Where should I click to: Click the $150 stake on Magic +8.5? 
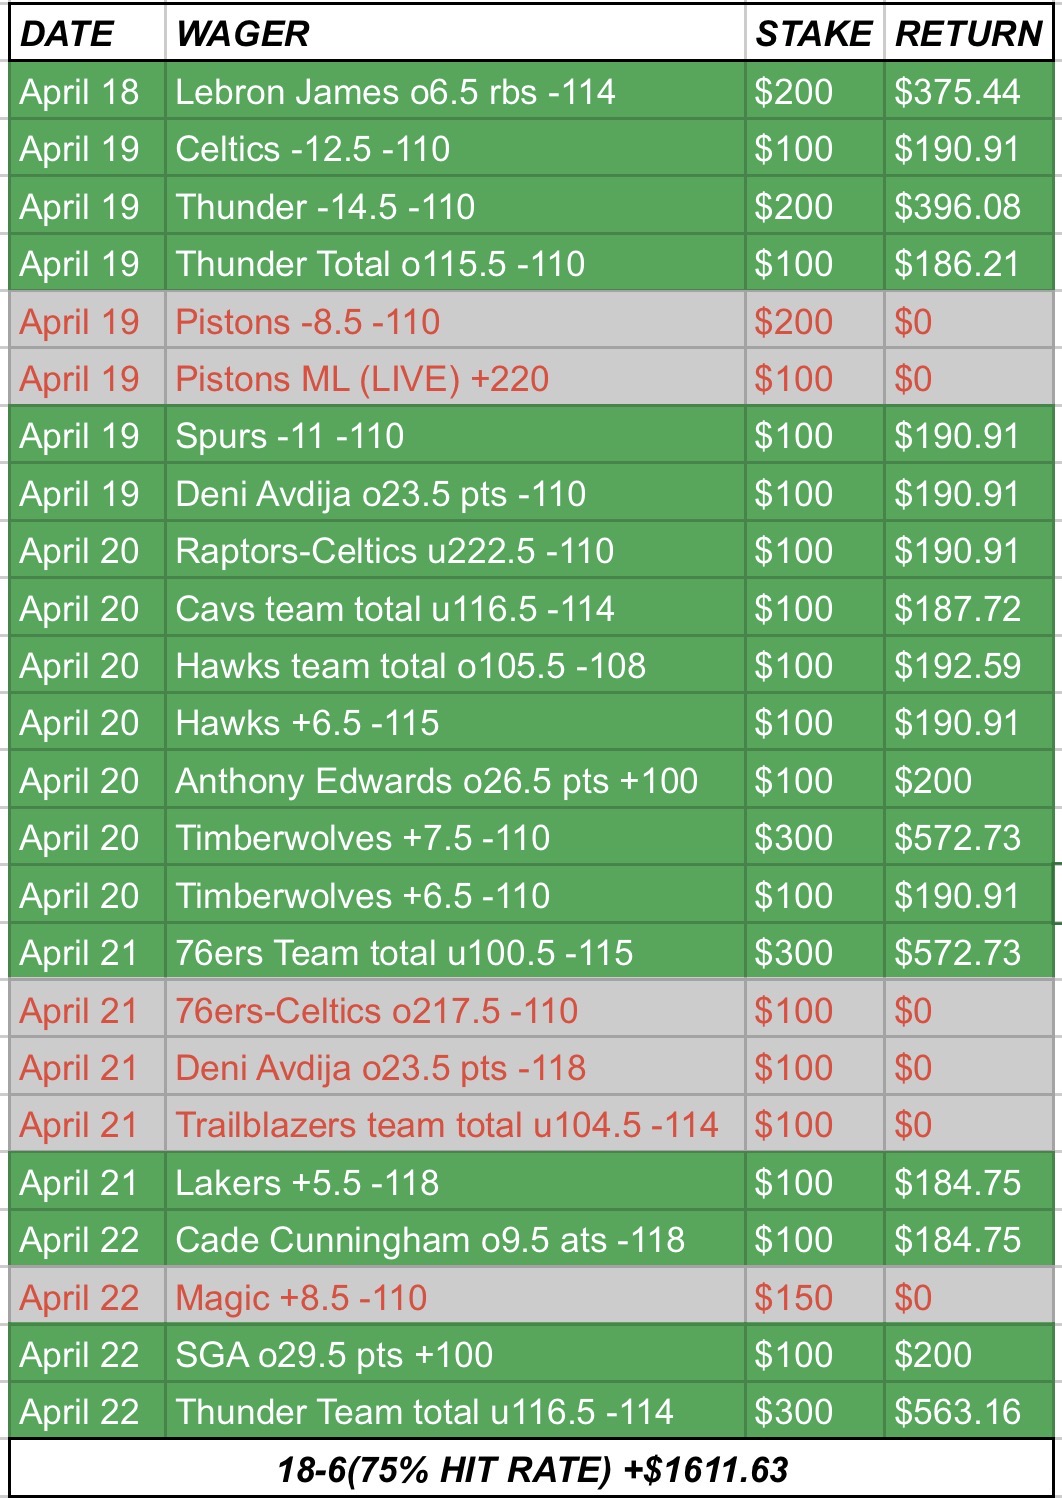pos(793,1298)
